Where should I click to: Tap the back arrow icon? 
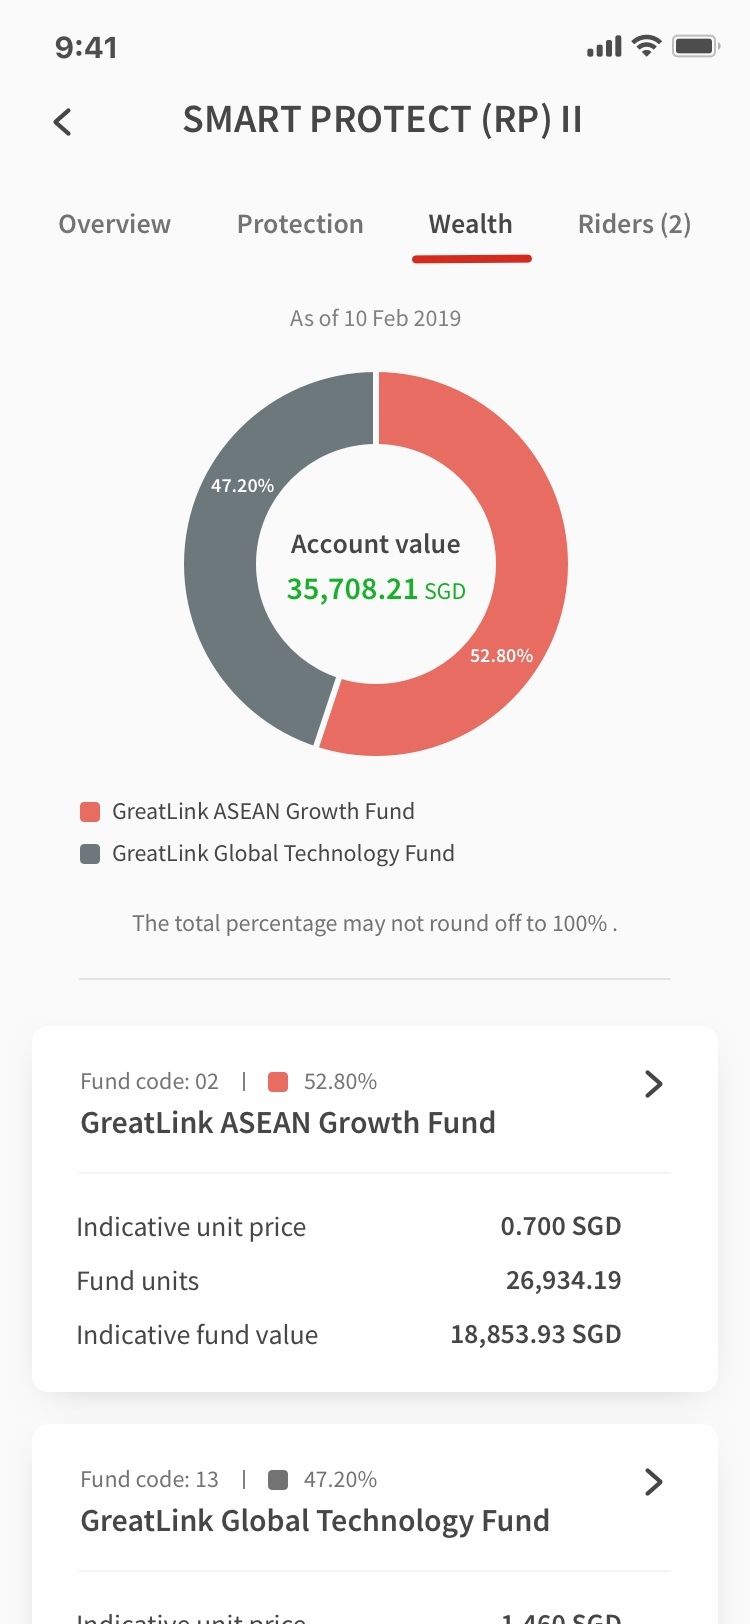[63, 122]
